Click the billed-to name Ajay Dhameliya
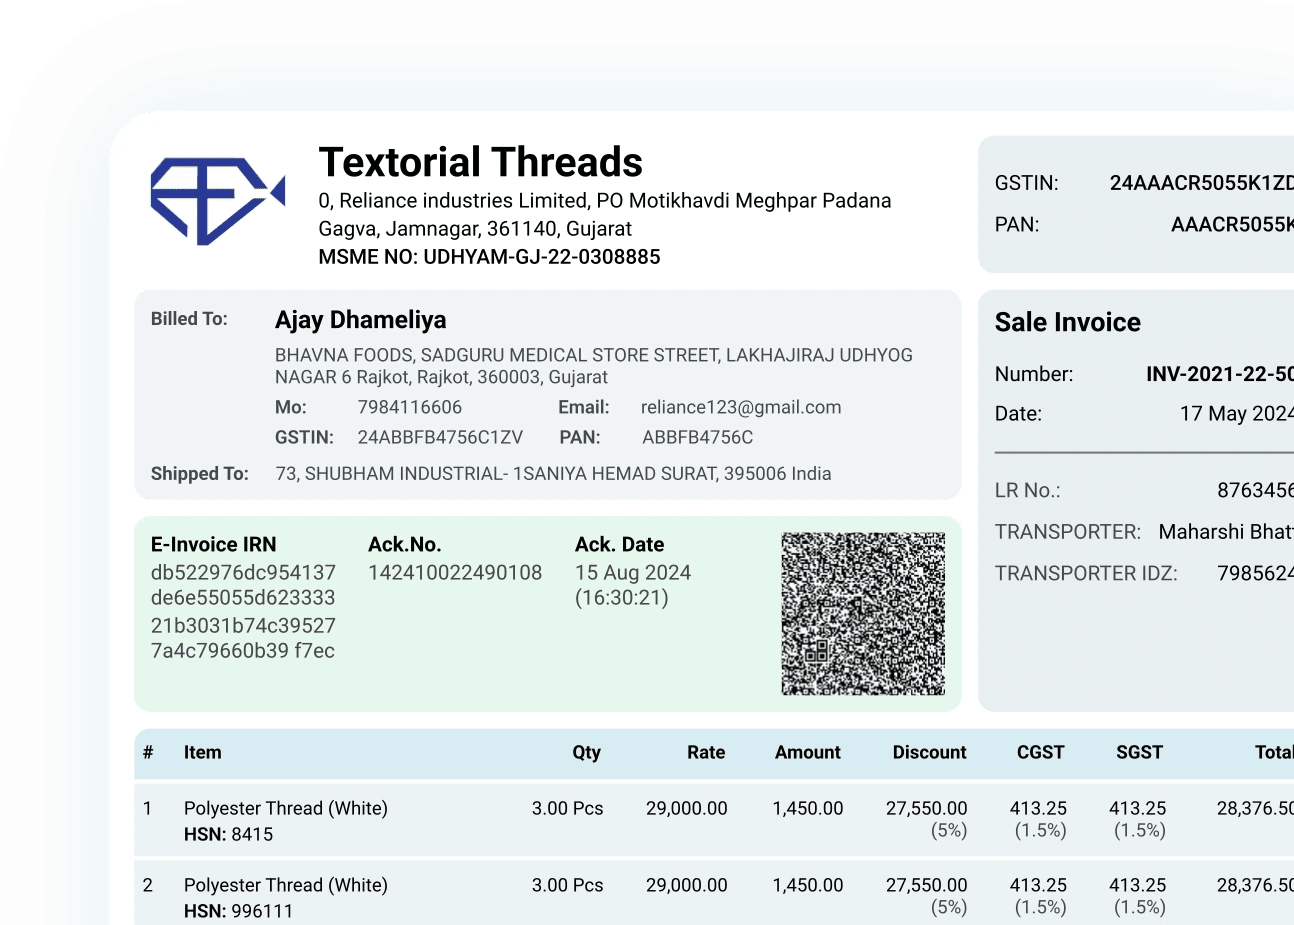Viewport: 1294px width, 925px height. (x=360, y=320)
